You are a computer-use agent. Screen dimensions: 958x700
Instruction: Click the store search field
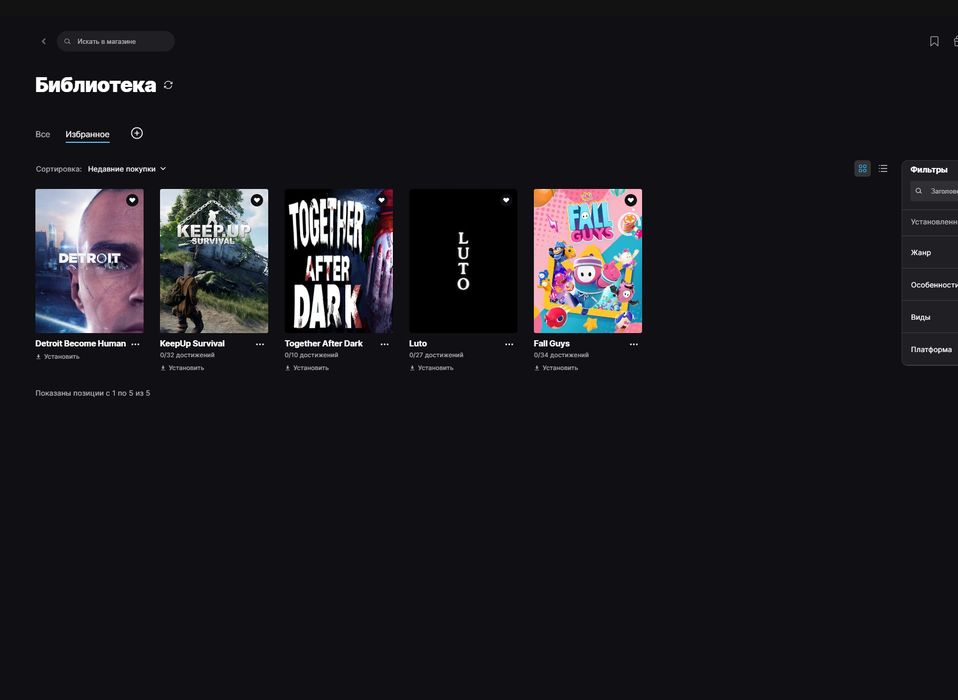[116, 42]
